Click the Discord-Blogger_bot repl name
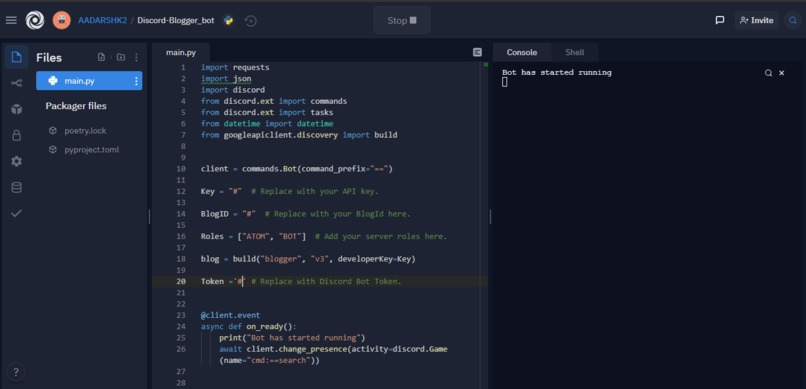This screenshot has width=806, height=389. [176, 21]
